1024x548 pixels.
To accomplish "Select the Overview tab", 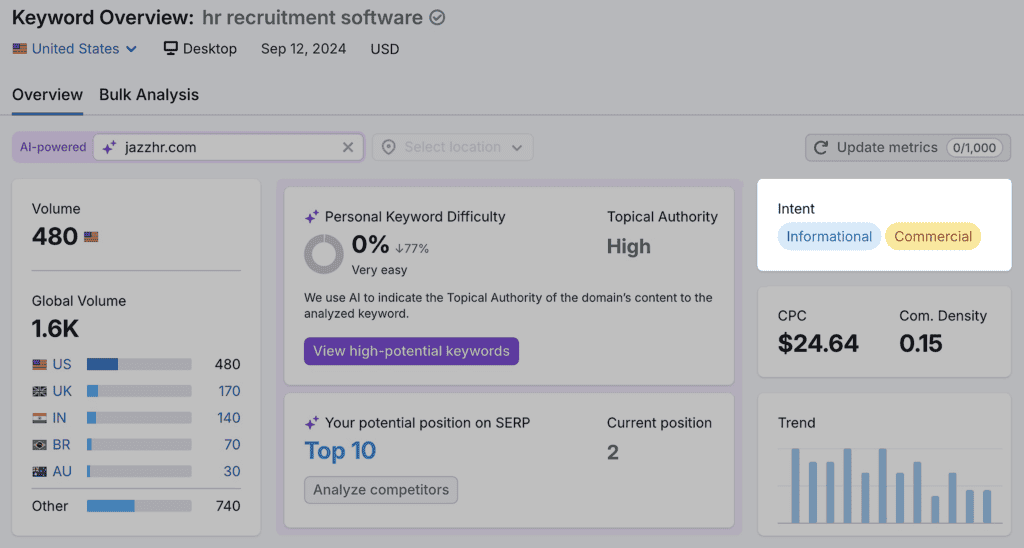I will 47,95.
